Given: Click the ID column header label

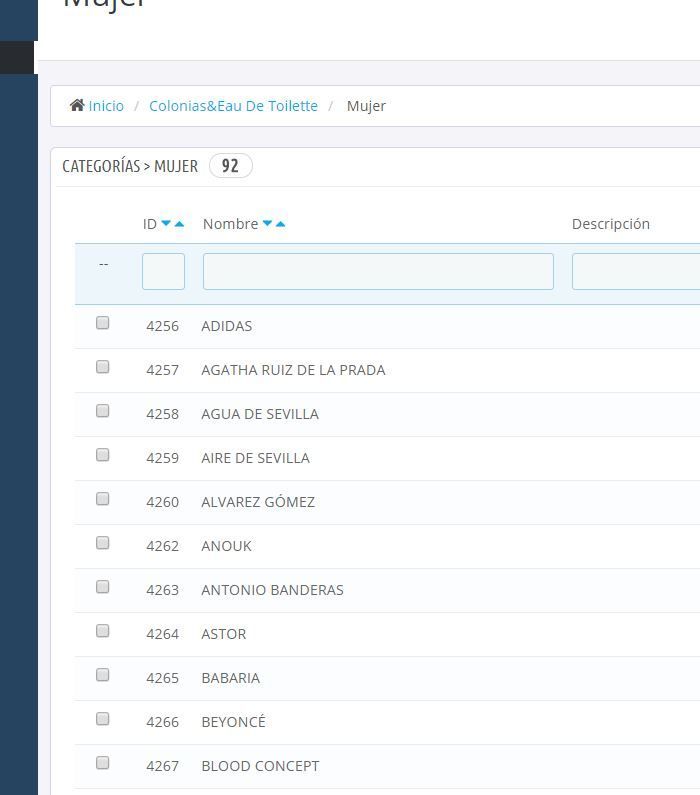Looking at the screenshot, I should pos(150,224).
